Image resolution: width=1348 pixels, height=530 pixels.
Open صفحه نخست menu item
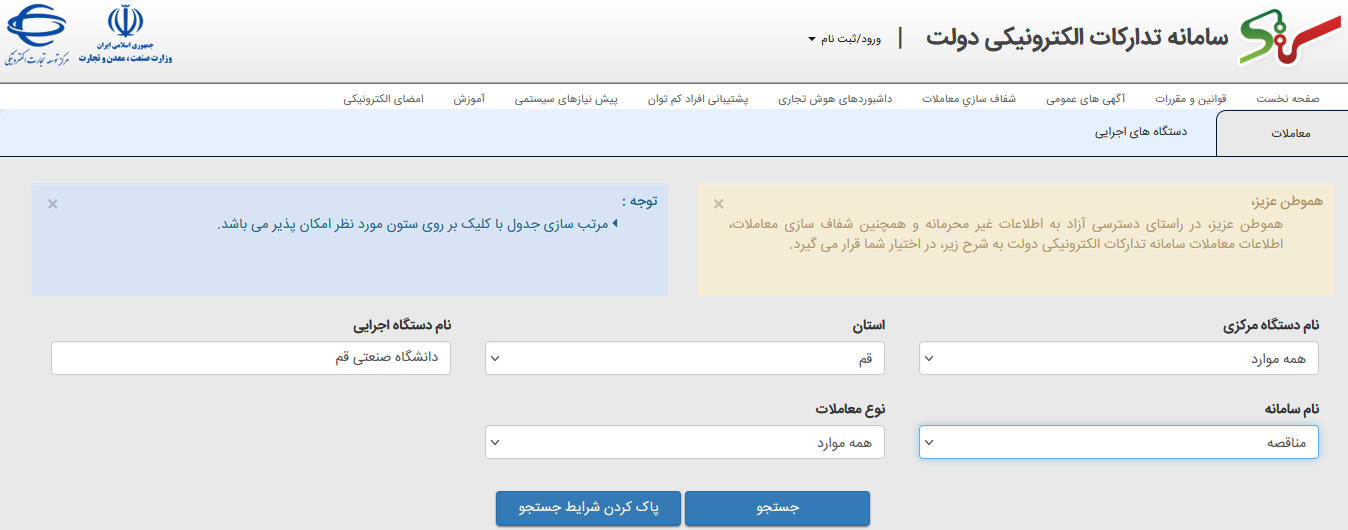pos(1288,99)
